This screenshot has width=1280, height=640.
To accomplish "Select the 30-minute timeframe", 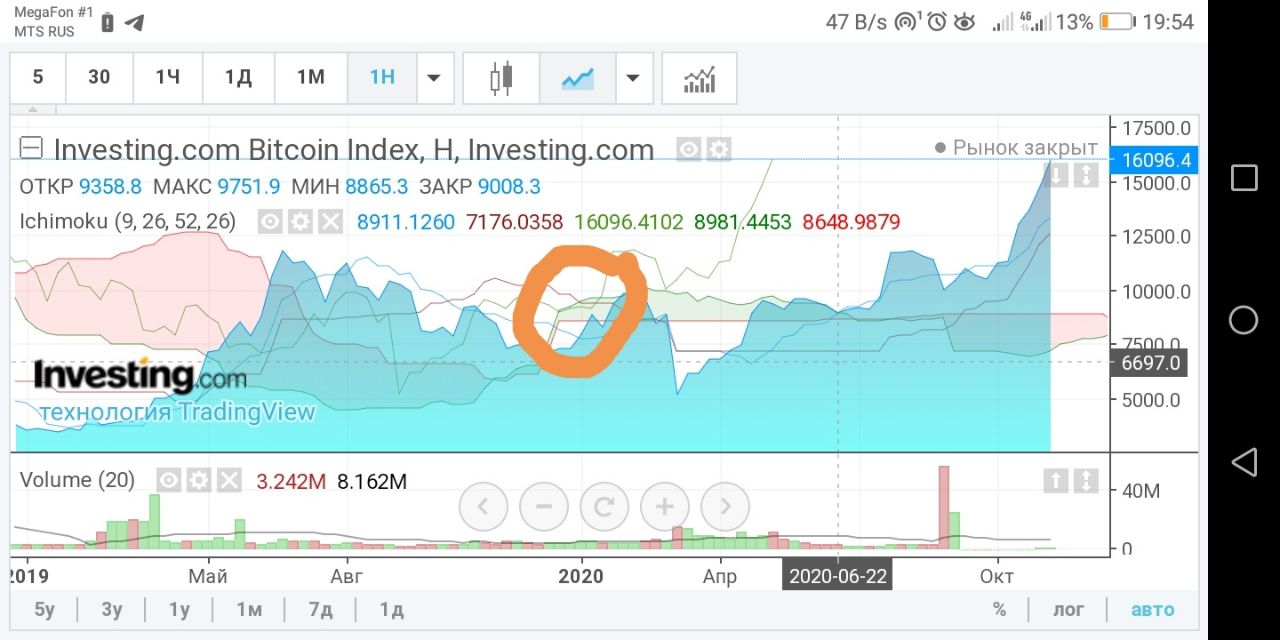I will [x=99, y=78].
